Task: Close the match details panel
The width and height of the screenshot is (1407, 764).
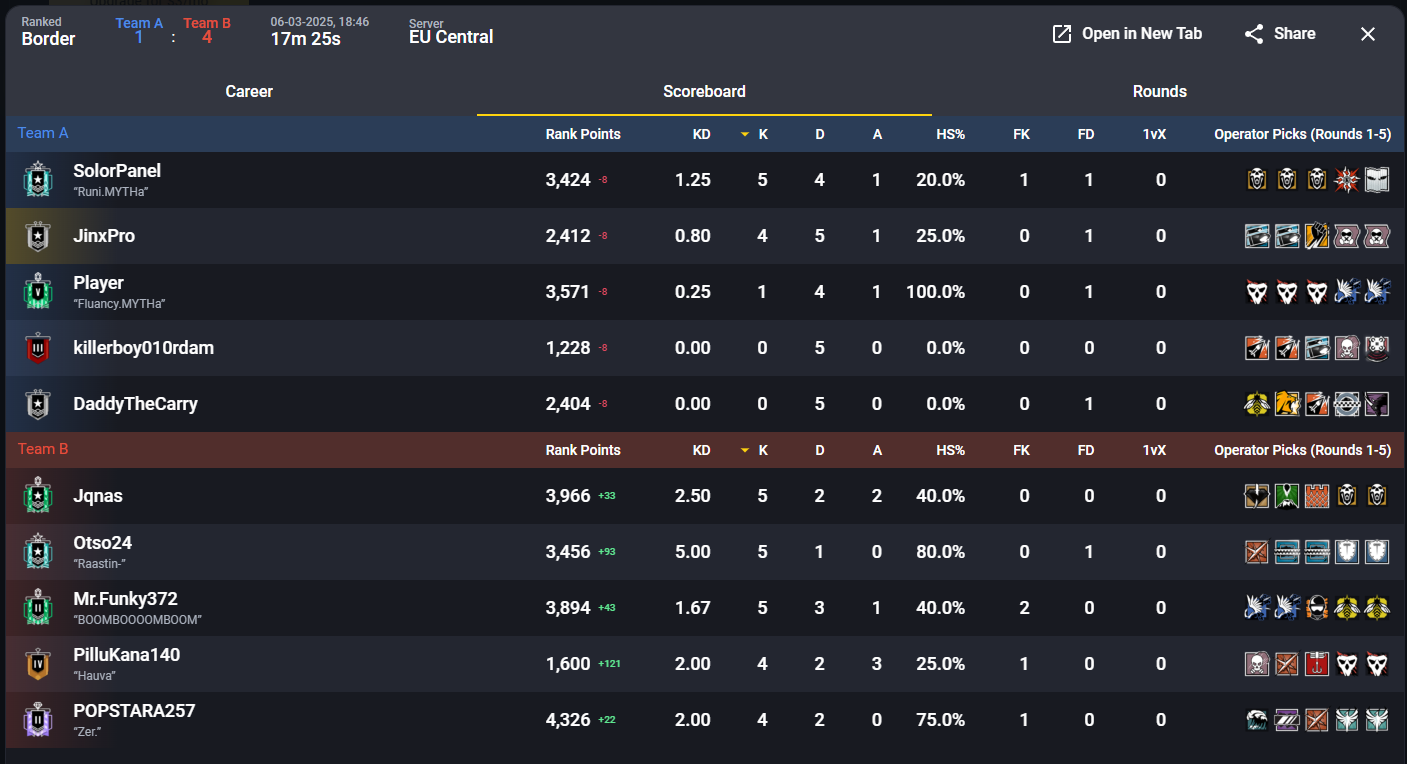Action: [1368, 34]
